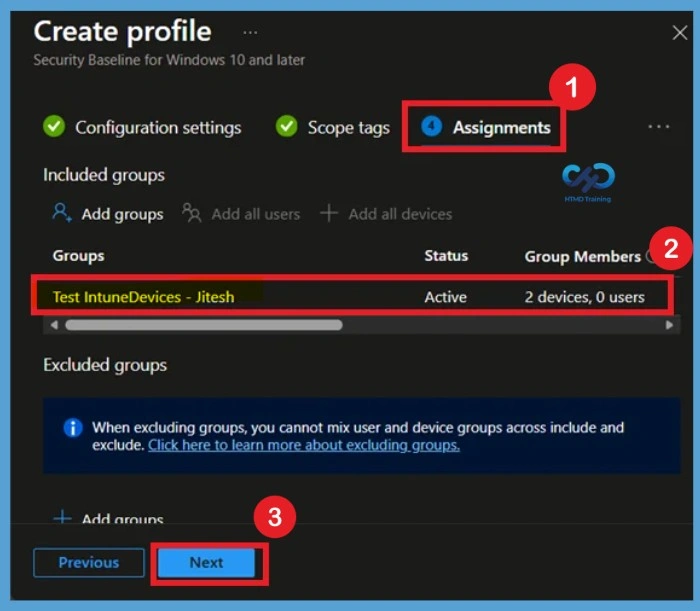Select the Test IntuneDevices - Jitesh group

(x=143, y=297)
